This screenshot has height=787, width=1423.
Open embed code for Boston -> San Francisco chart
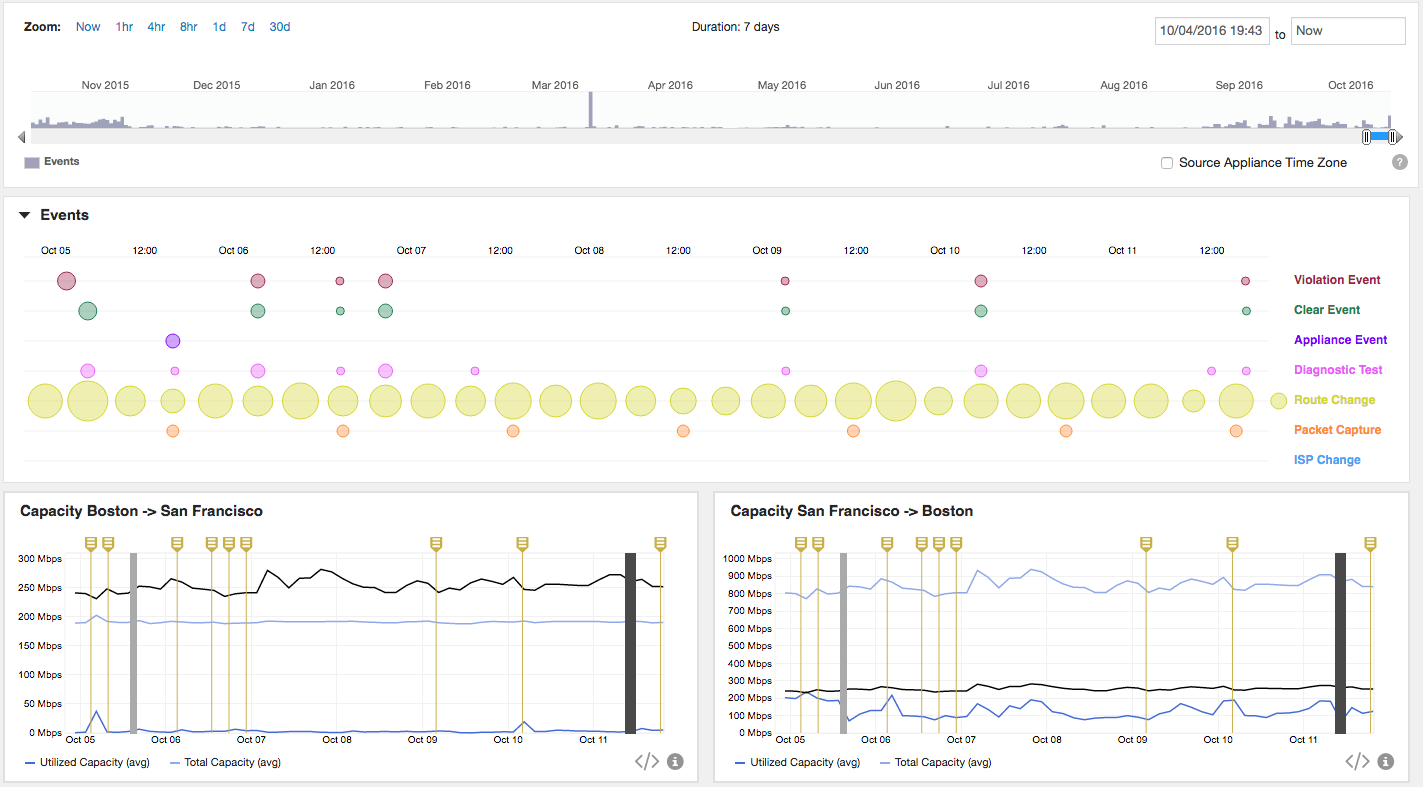[647, 762]
